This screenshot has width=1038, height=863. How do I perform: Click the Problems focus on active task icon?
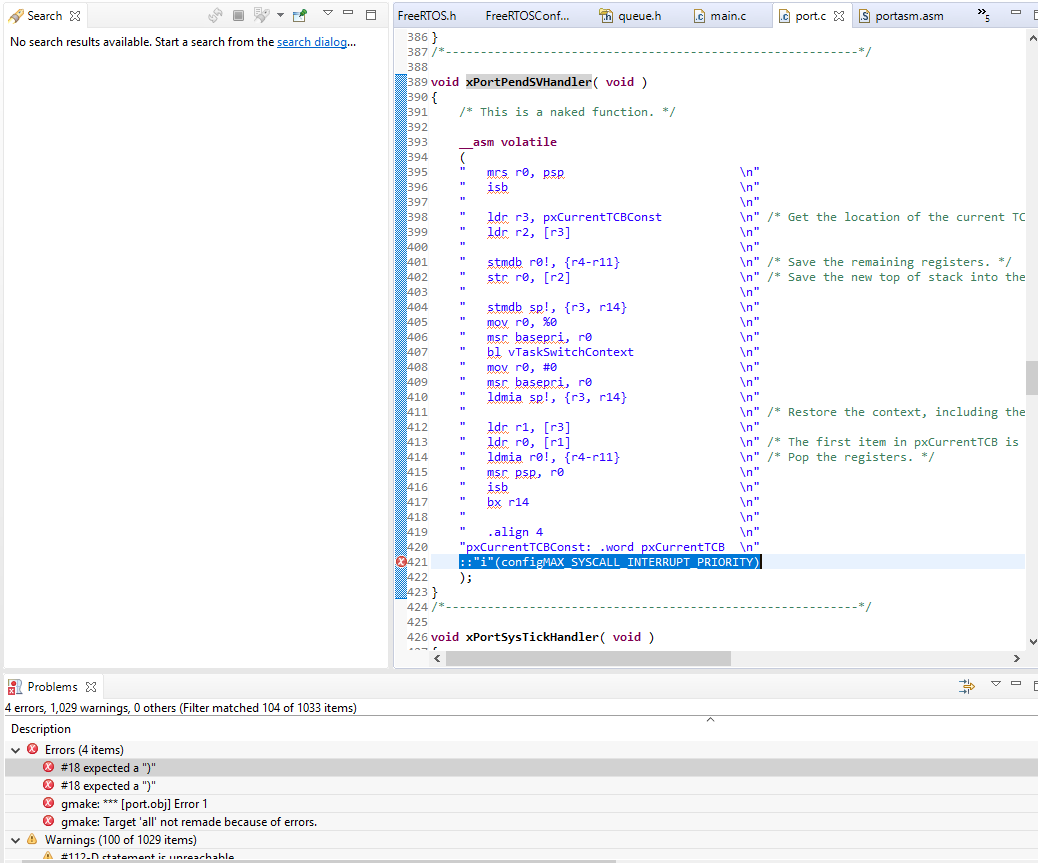coord(967,686)
